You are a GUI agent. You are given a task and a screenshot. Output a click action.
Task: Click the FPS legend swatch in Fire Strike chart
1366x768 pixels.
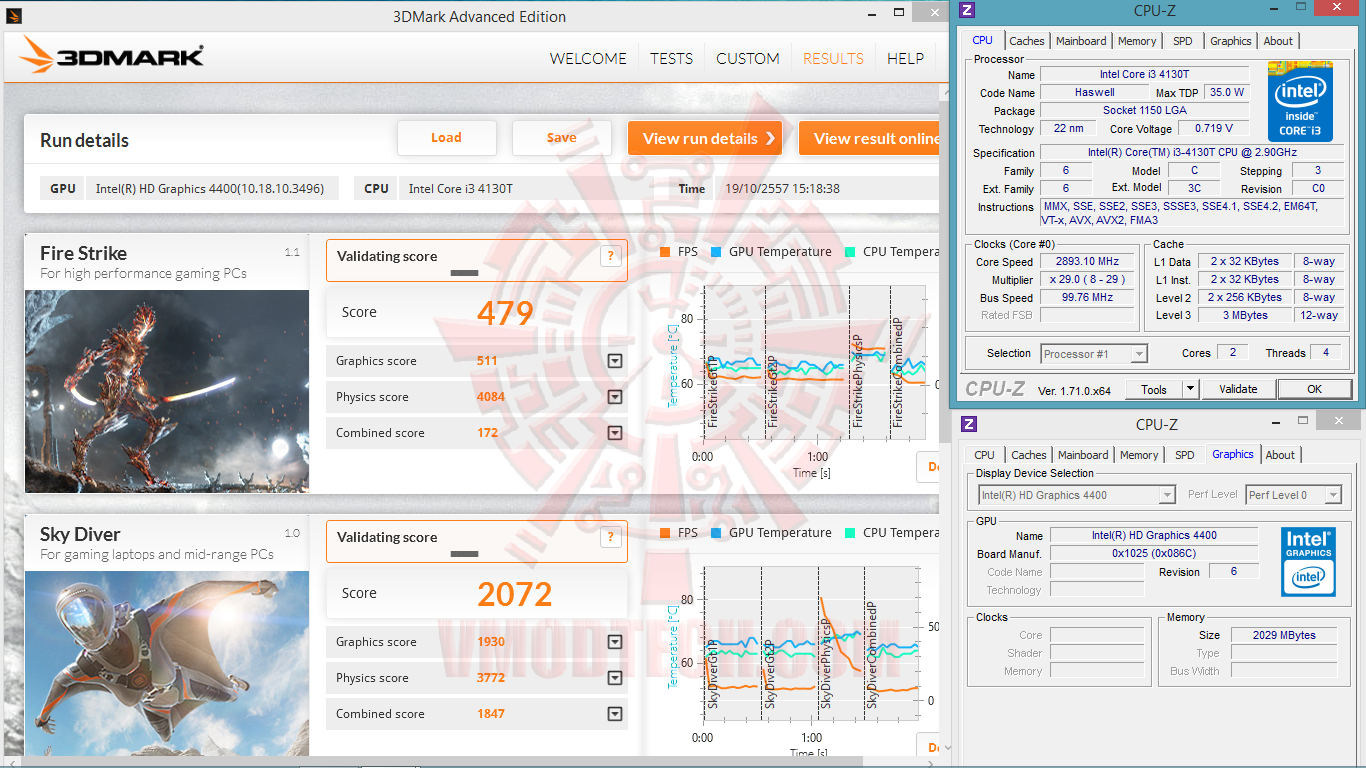(665, 252)
